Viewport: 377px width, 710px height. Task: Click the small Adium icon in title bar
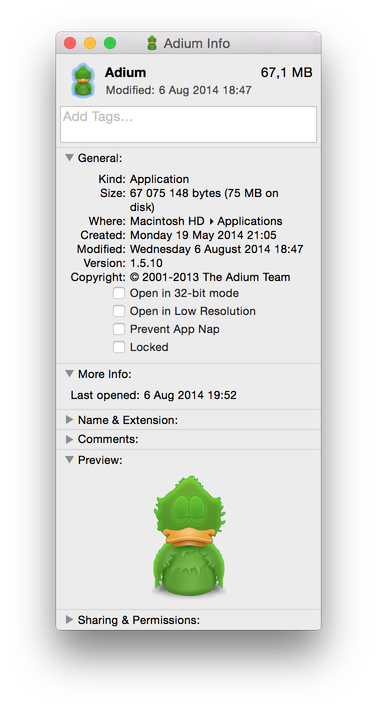(x=152, y=43)
